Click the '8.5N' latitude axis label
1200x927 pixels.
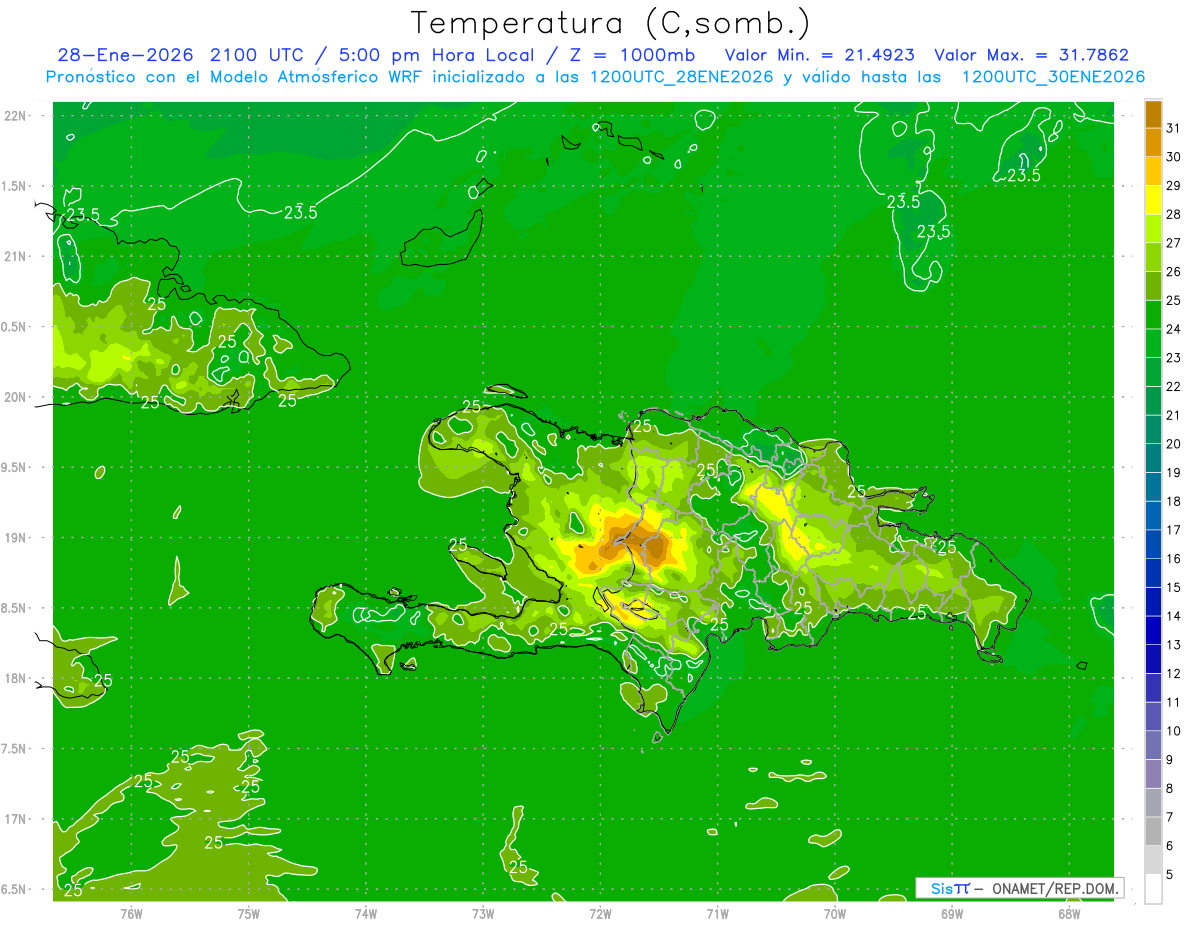(x=15, y=608)
